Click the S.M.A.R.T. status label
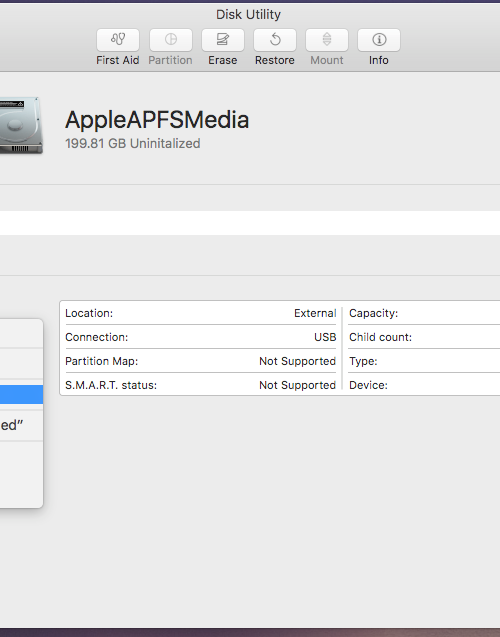 (x=111, y=385)
